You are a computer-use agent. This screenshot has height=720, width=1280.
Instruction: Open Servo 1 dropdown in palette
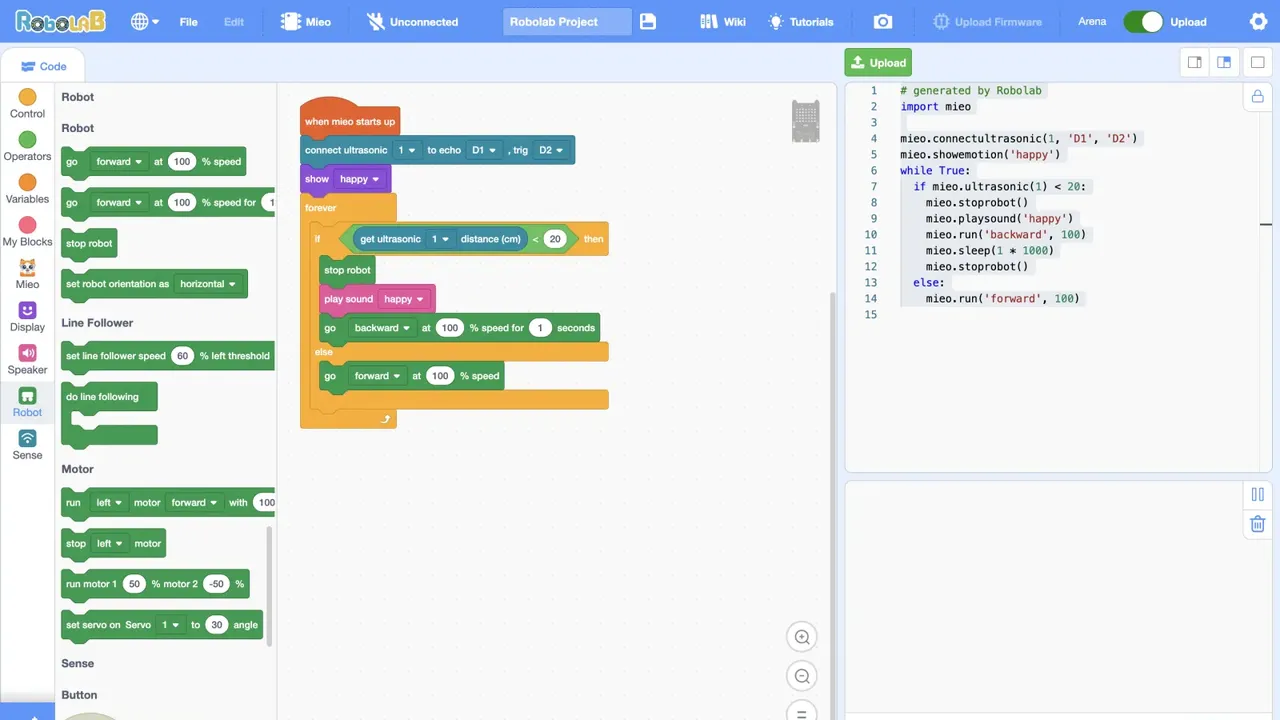[170, 625]
